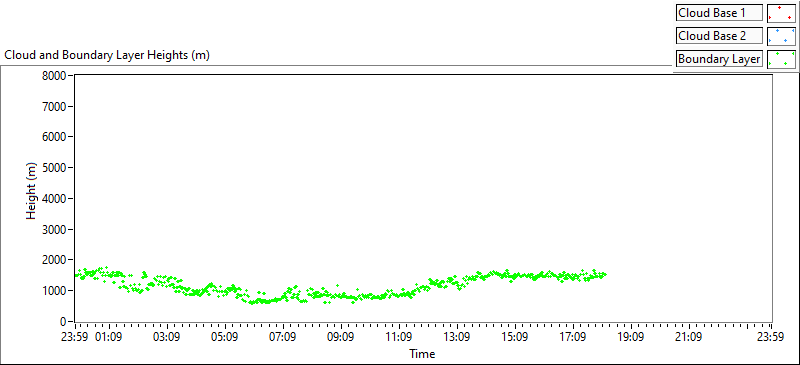The image size is (800, 365).
Task: Click the 05:09 time axis marker
Action: tap(225, 337)
